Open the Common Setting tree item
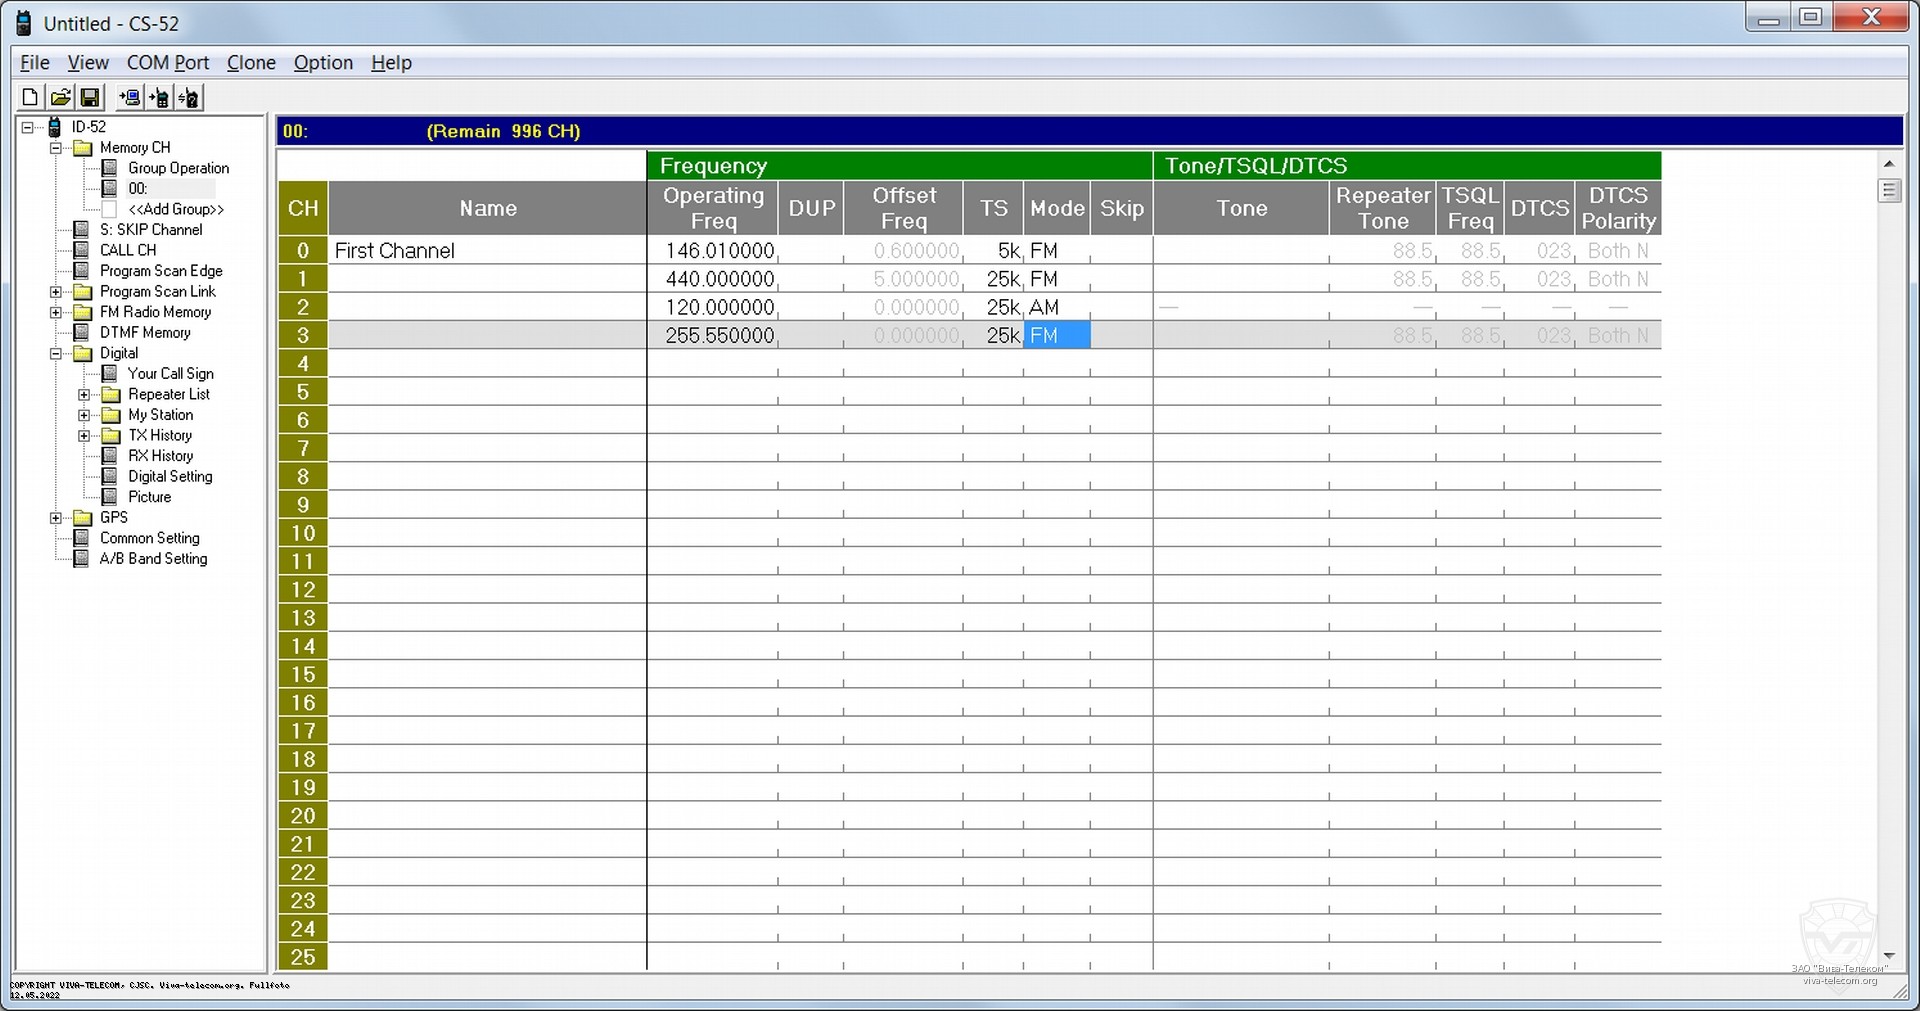The image size is (1920, 1011). click(149, 538)
